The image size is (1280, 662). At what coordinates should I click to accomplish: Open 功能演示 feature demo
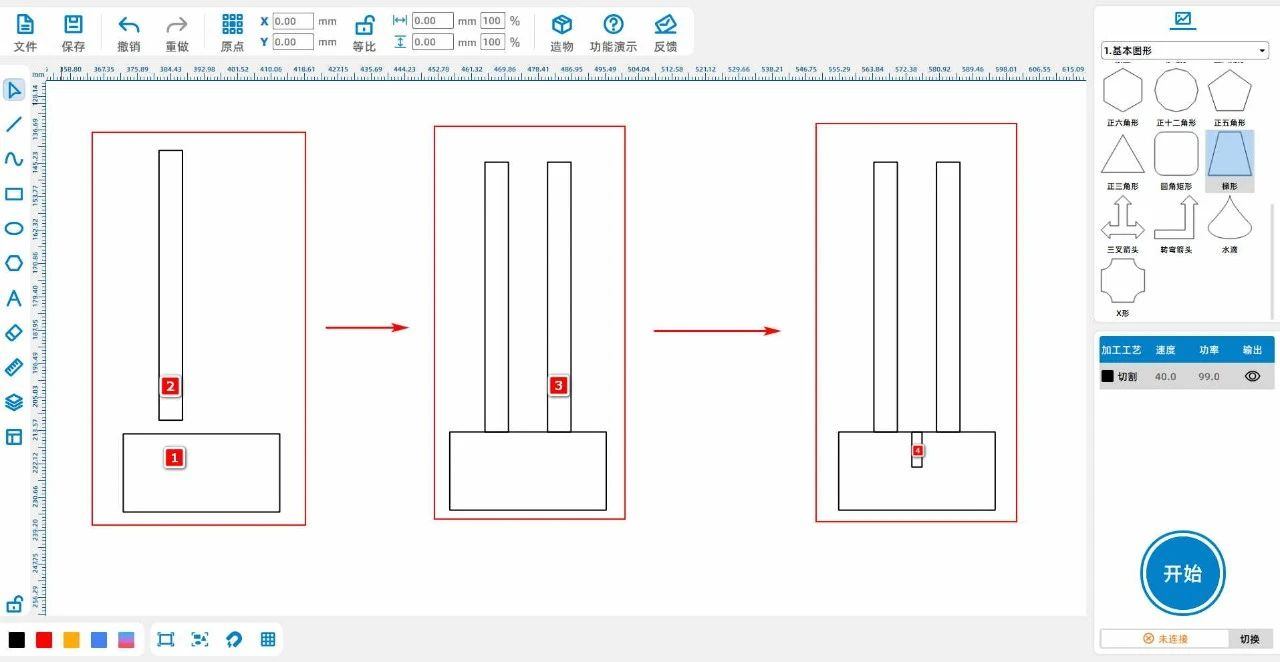tap(613, 32)
